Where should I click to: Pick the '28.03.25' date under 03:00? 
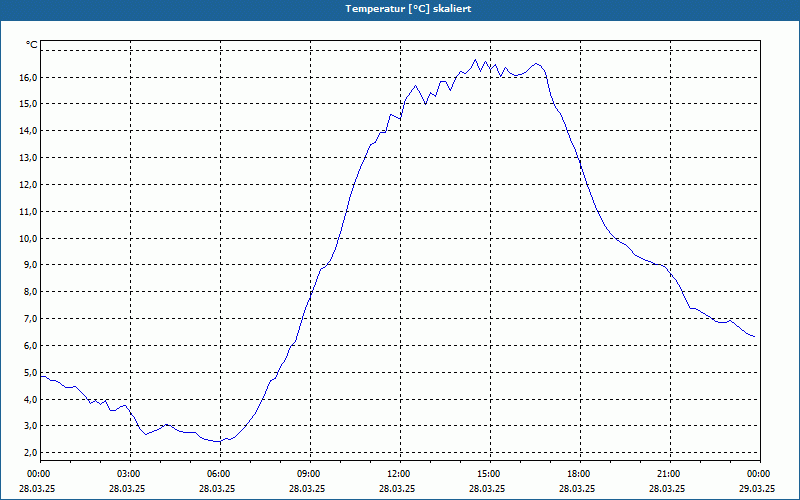click(127, 488)
